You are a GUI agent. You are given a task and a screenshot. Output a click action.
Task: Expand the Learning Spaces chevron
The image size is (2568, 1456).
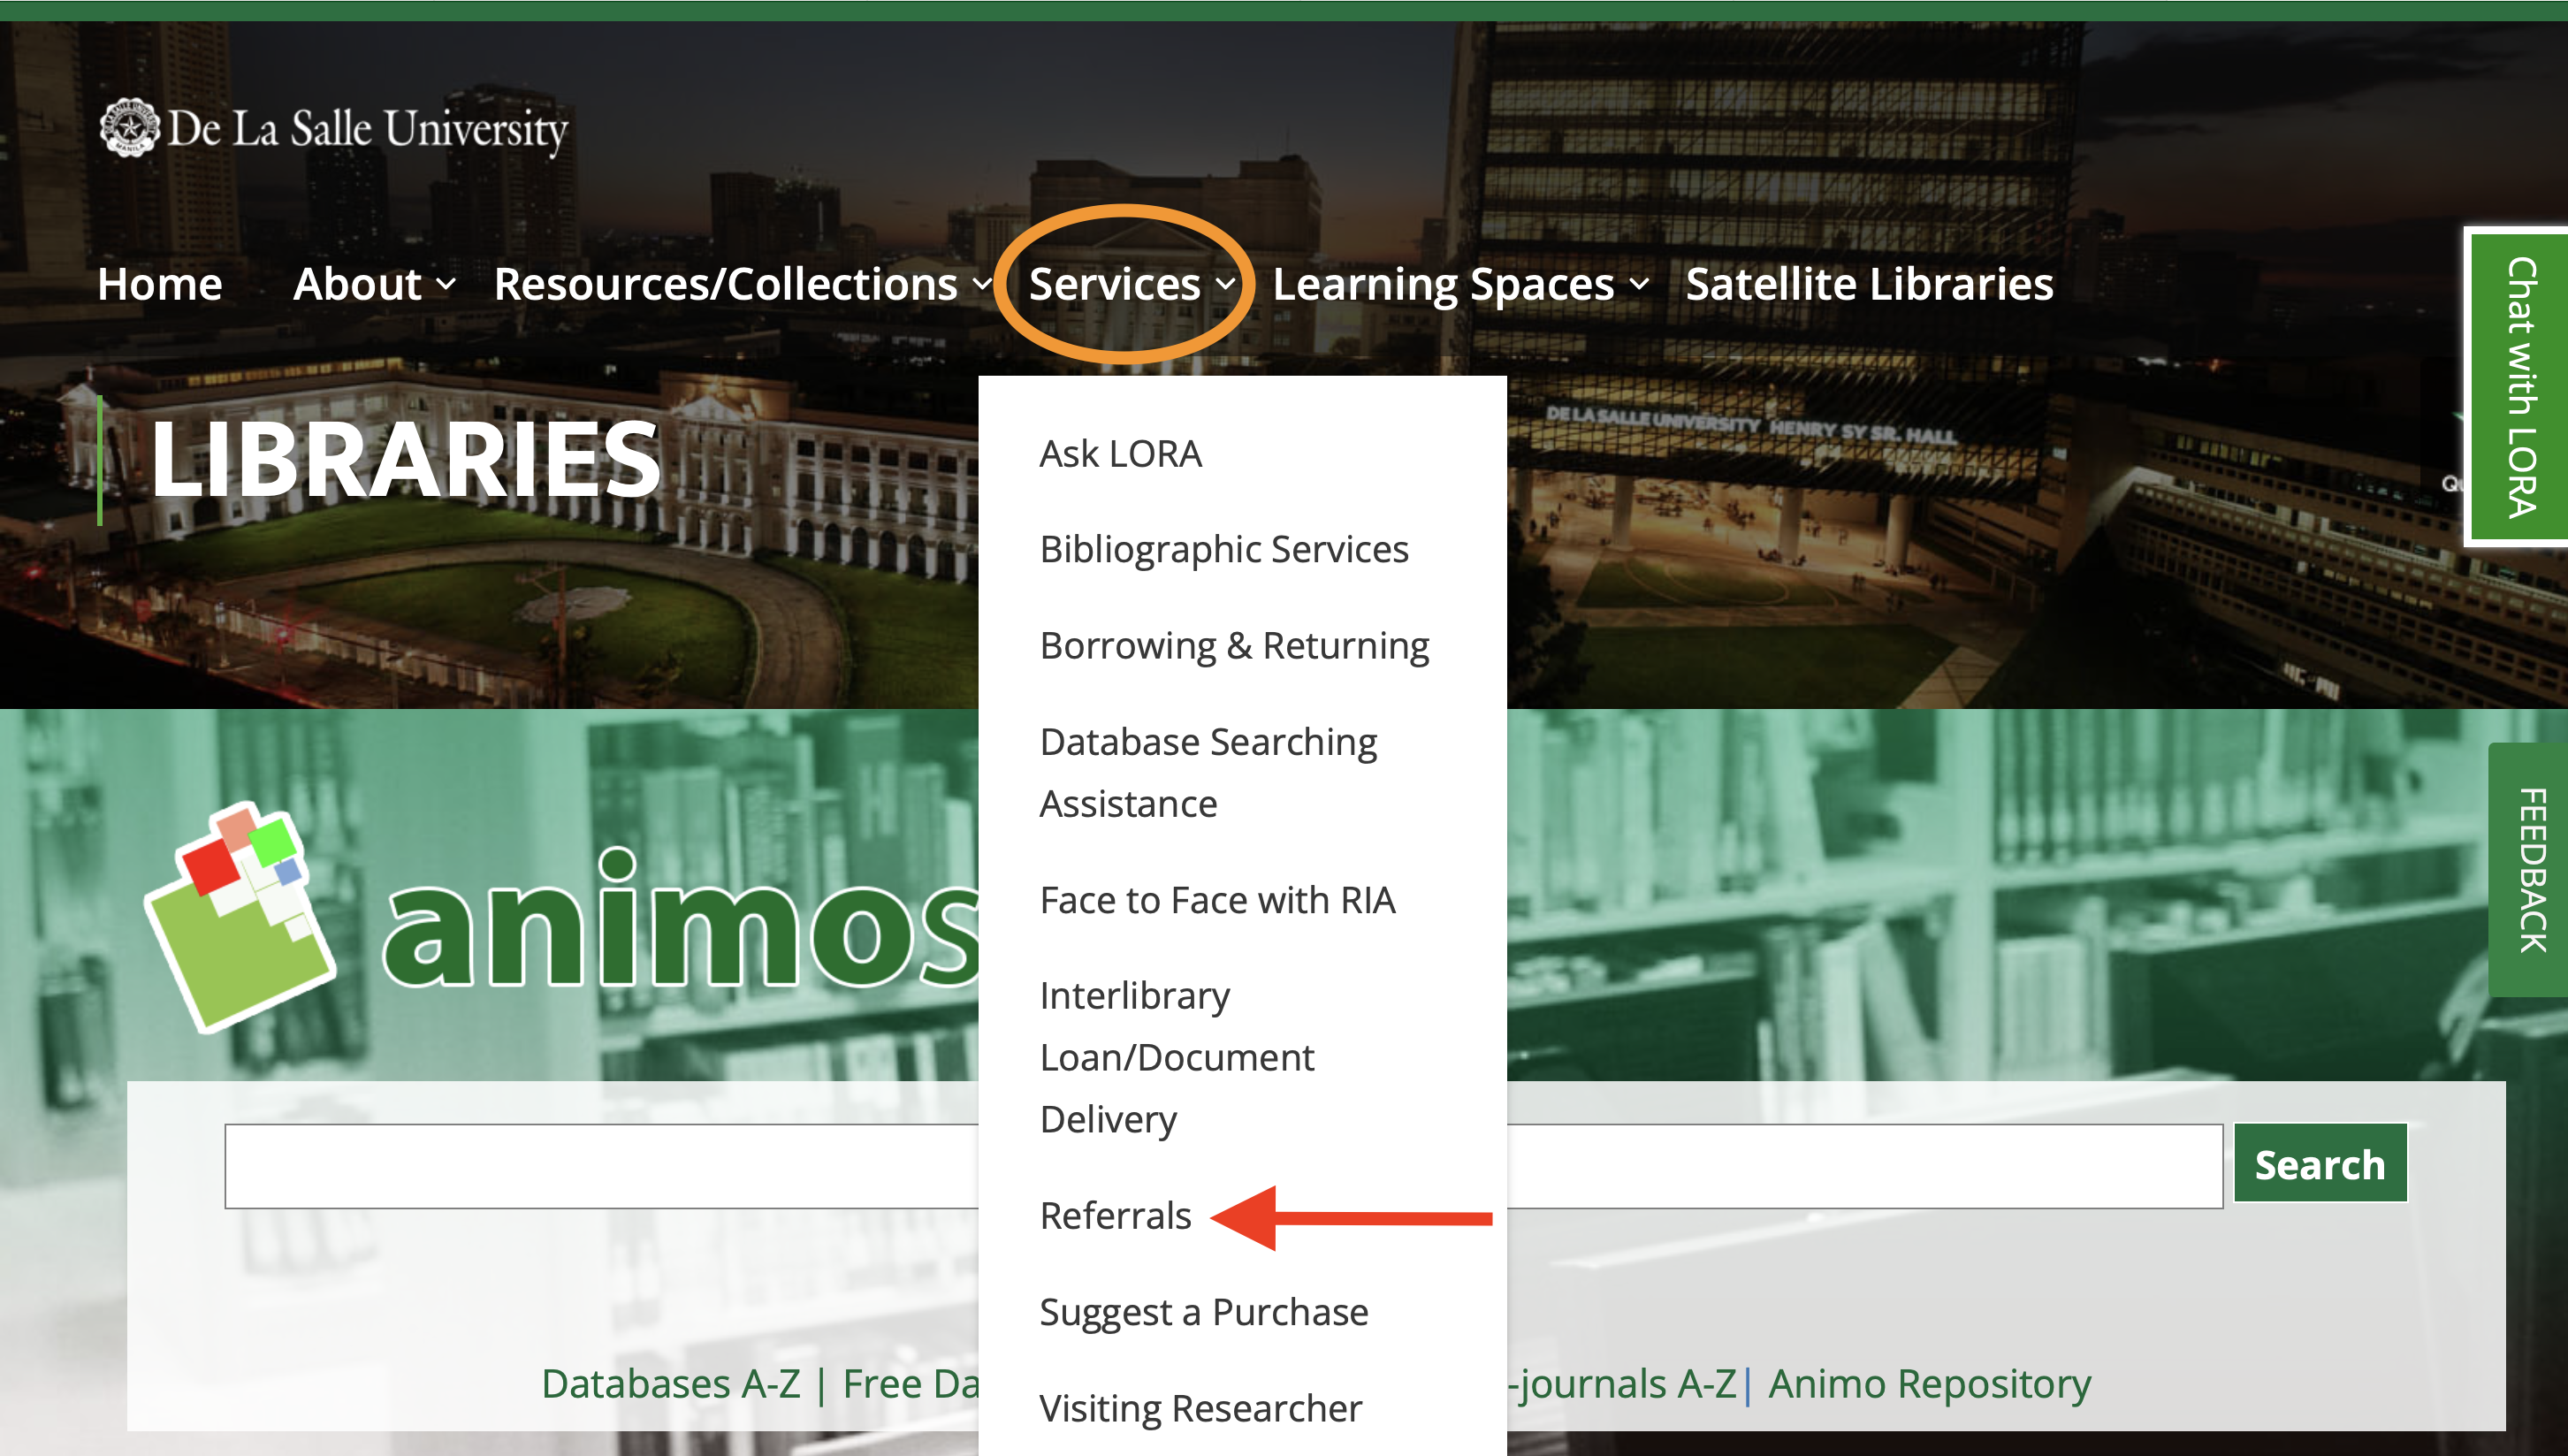[1639, 285]
